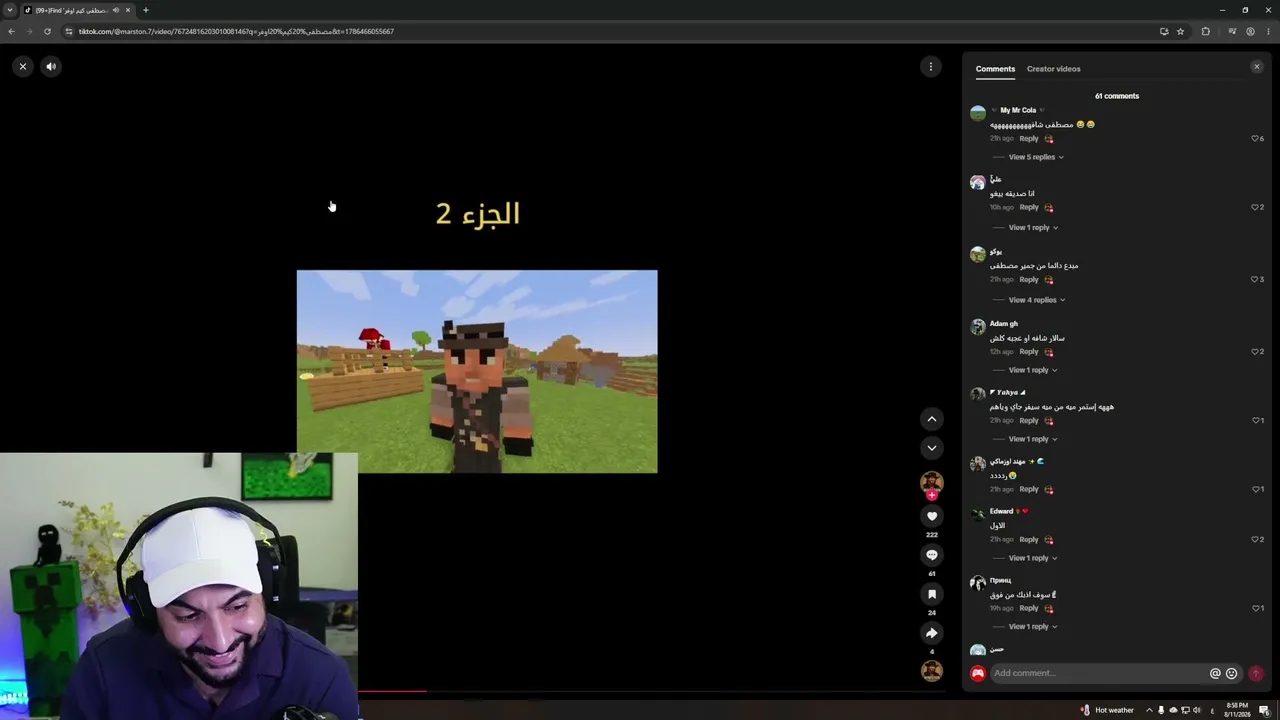
Task: Open the browser Extensions puzzle icon
Action: pos(1205,31)
